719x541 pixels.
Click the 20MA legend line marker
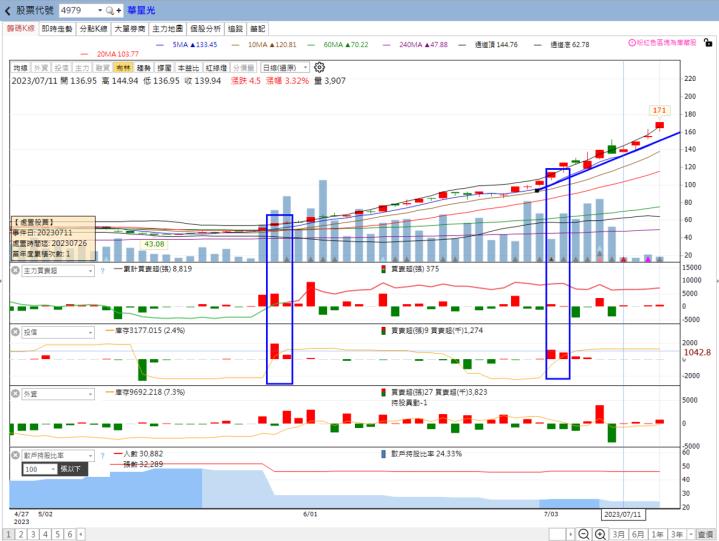[x=84, y=54]
